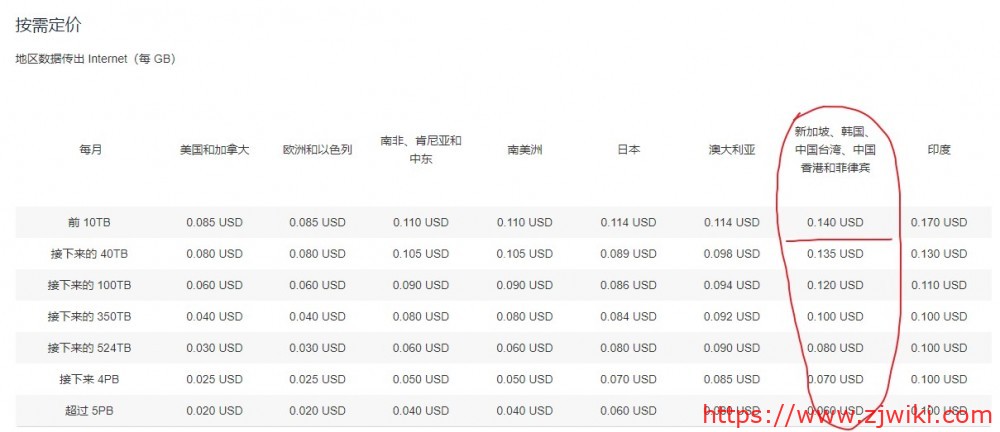Click 接下来 4PB price for 印度

pos(939,379)
